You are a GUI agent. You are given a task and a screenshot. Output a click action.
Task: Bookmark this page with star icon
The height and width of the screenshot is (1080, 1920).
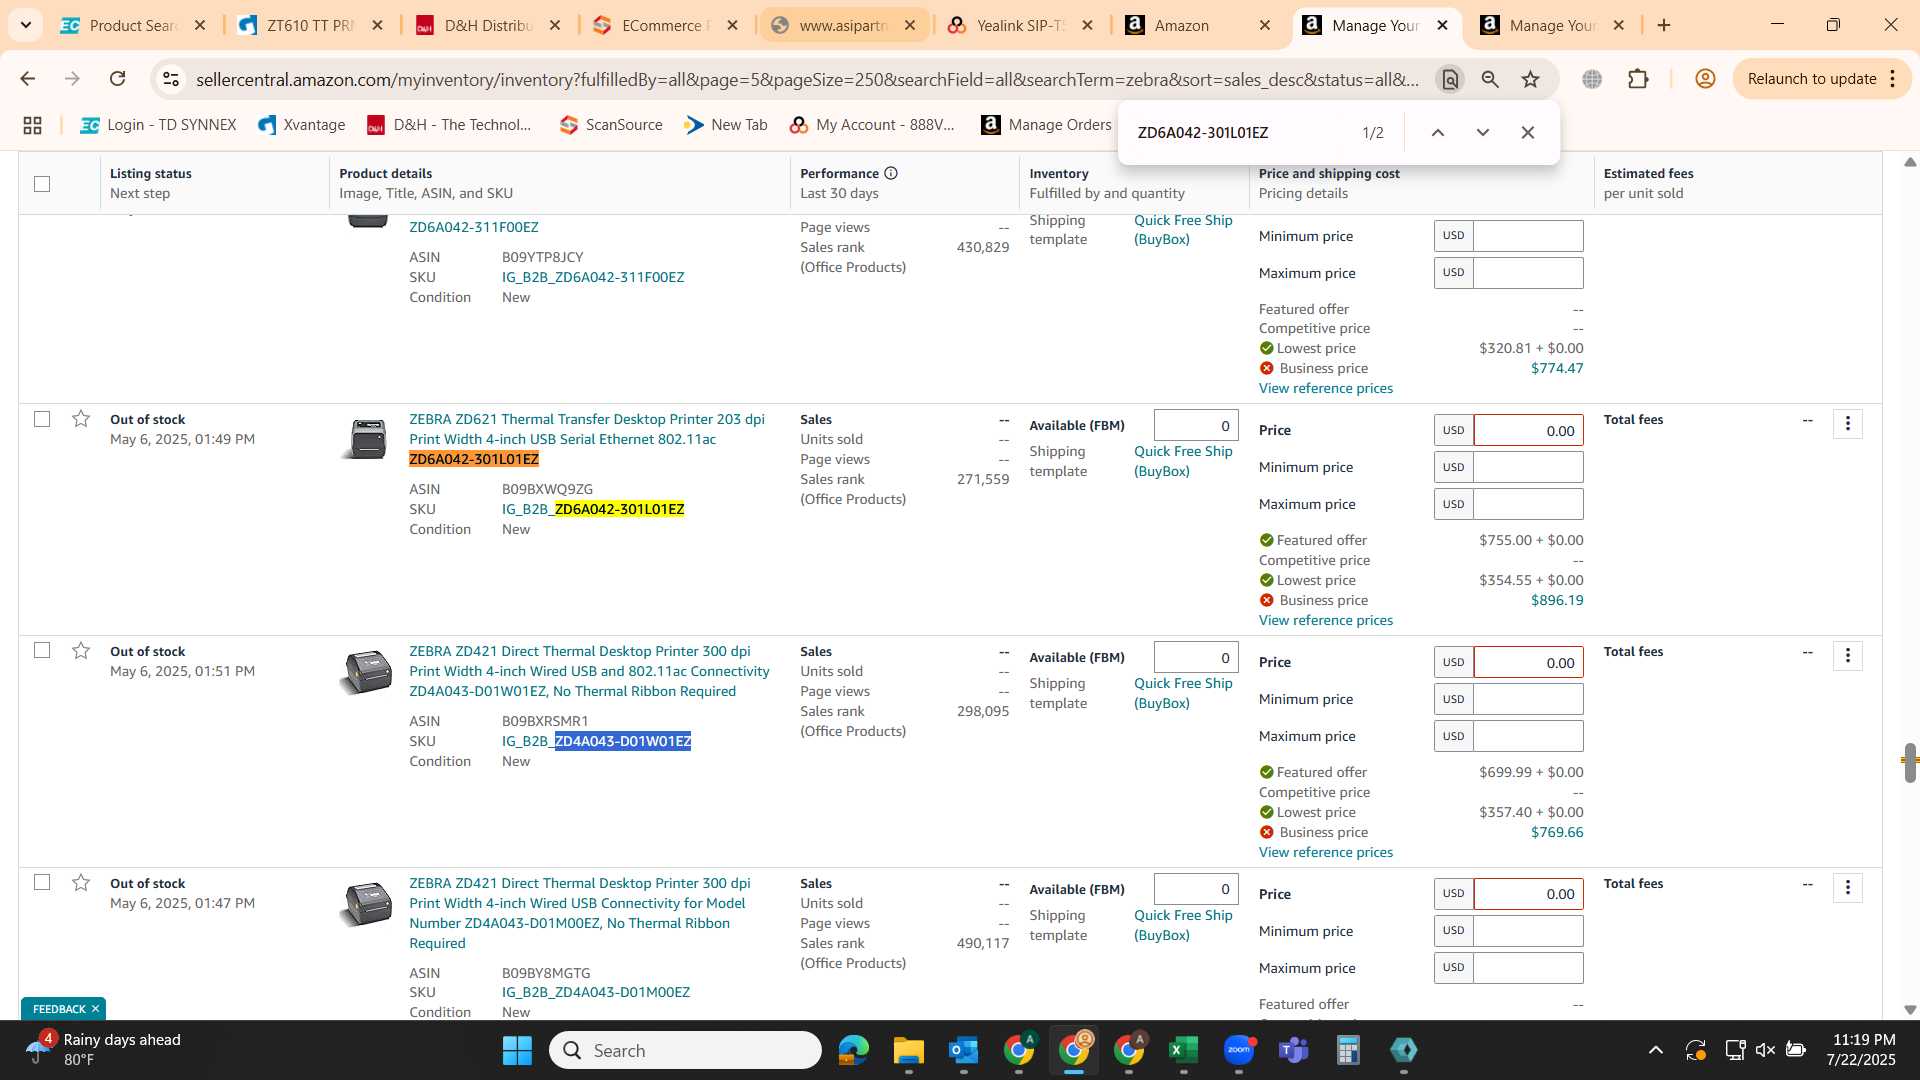(1531, 79)
